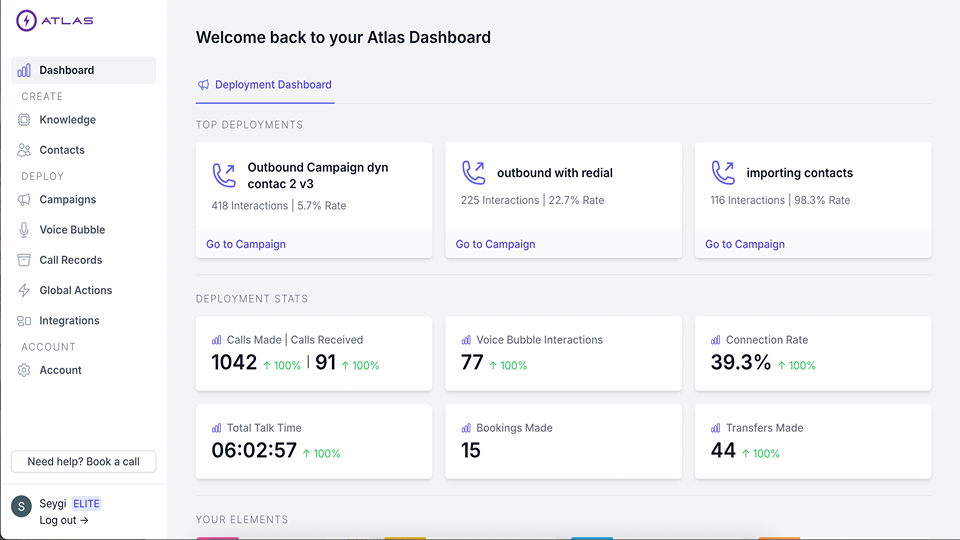The height and width of the screenshot is (540, 960).
Task: Click the chart icon beside Bookings Made
Action: coord(466,428)
